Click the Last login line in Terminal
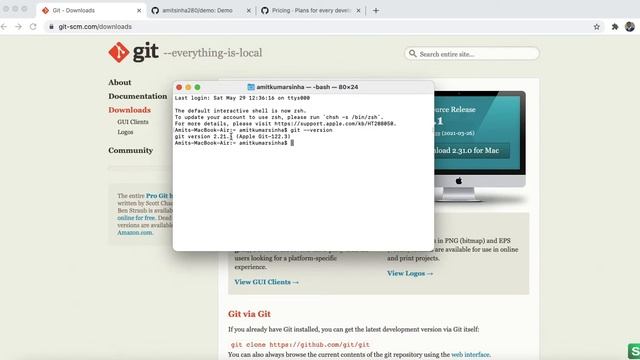Image resolution: width=640 pixels, height=360 pixels. pos(242,98)
